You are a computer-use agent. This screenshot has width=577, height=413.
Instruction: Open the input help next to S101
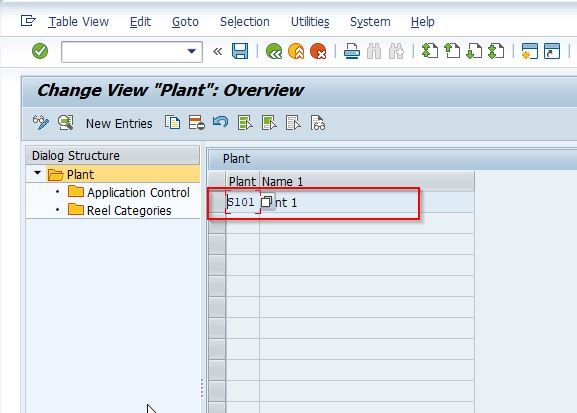[x=266, y=201]
